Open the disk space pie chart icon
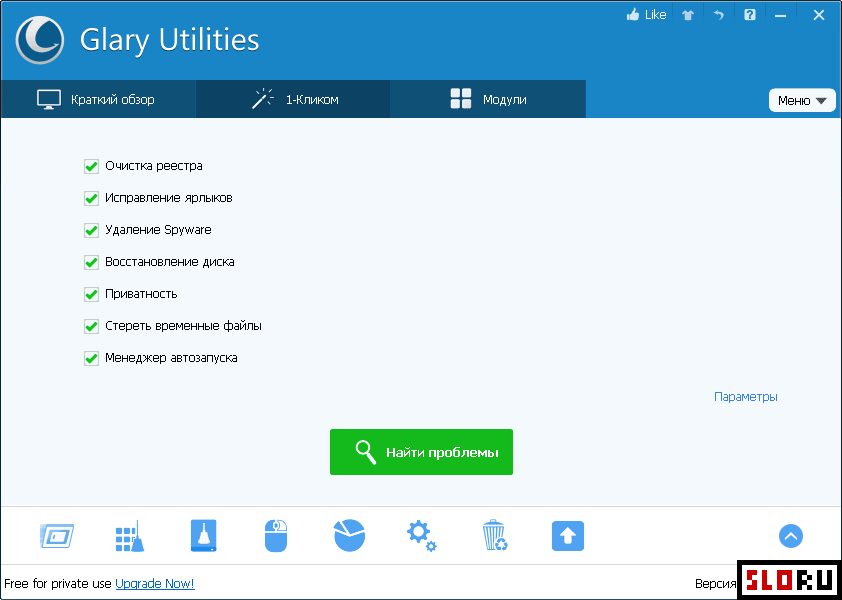The image size is (842, 600). 350,536
